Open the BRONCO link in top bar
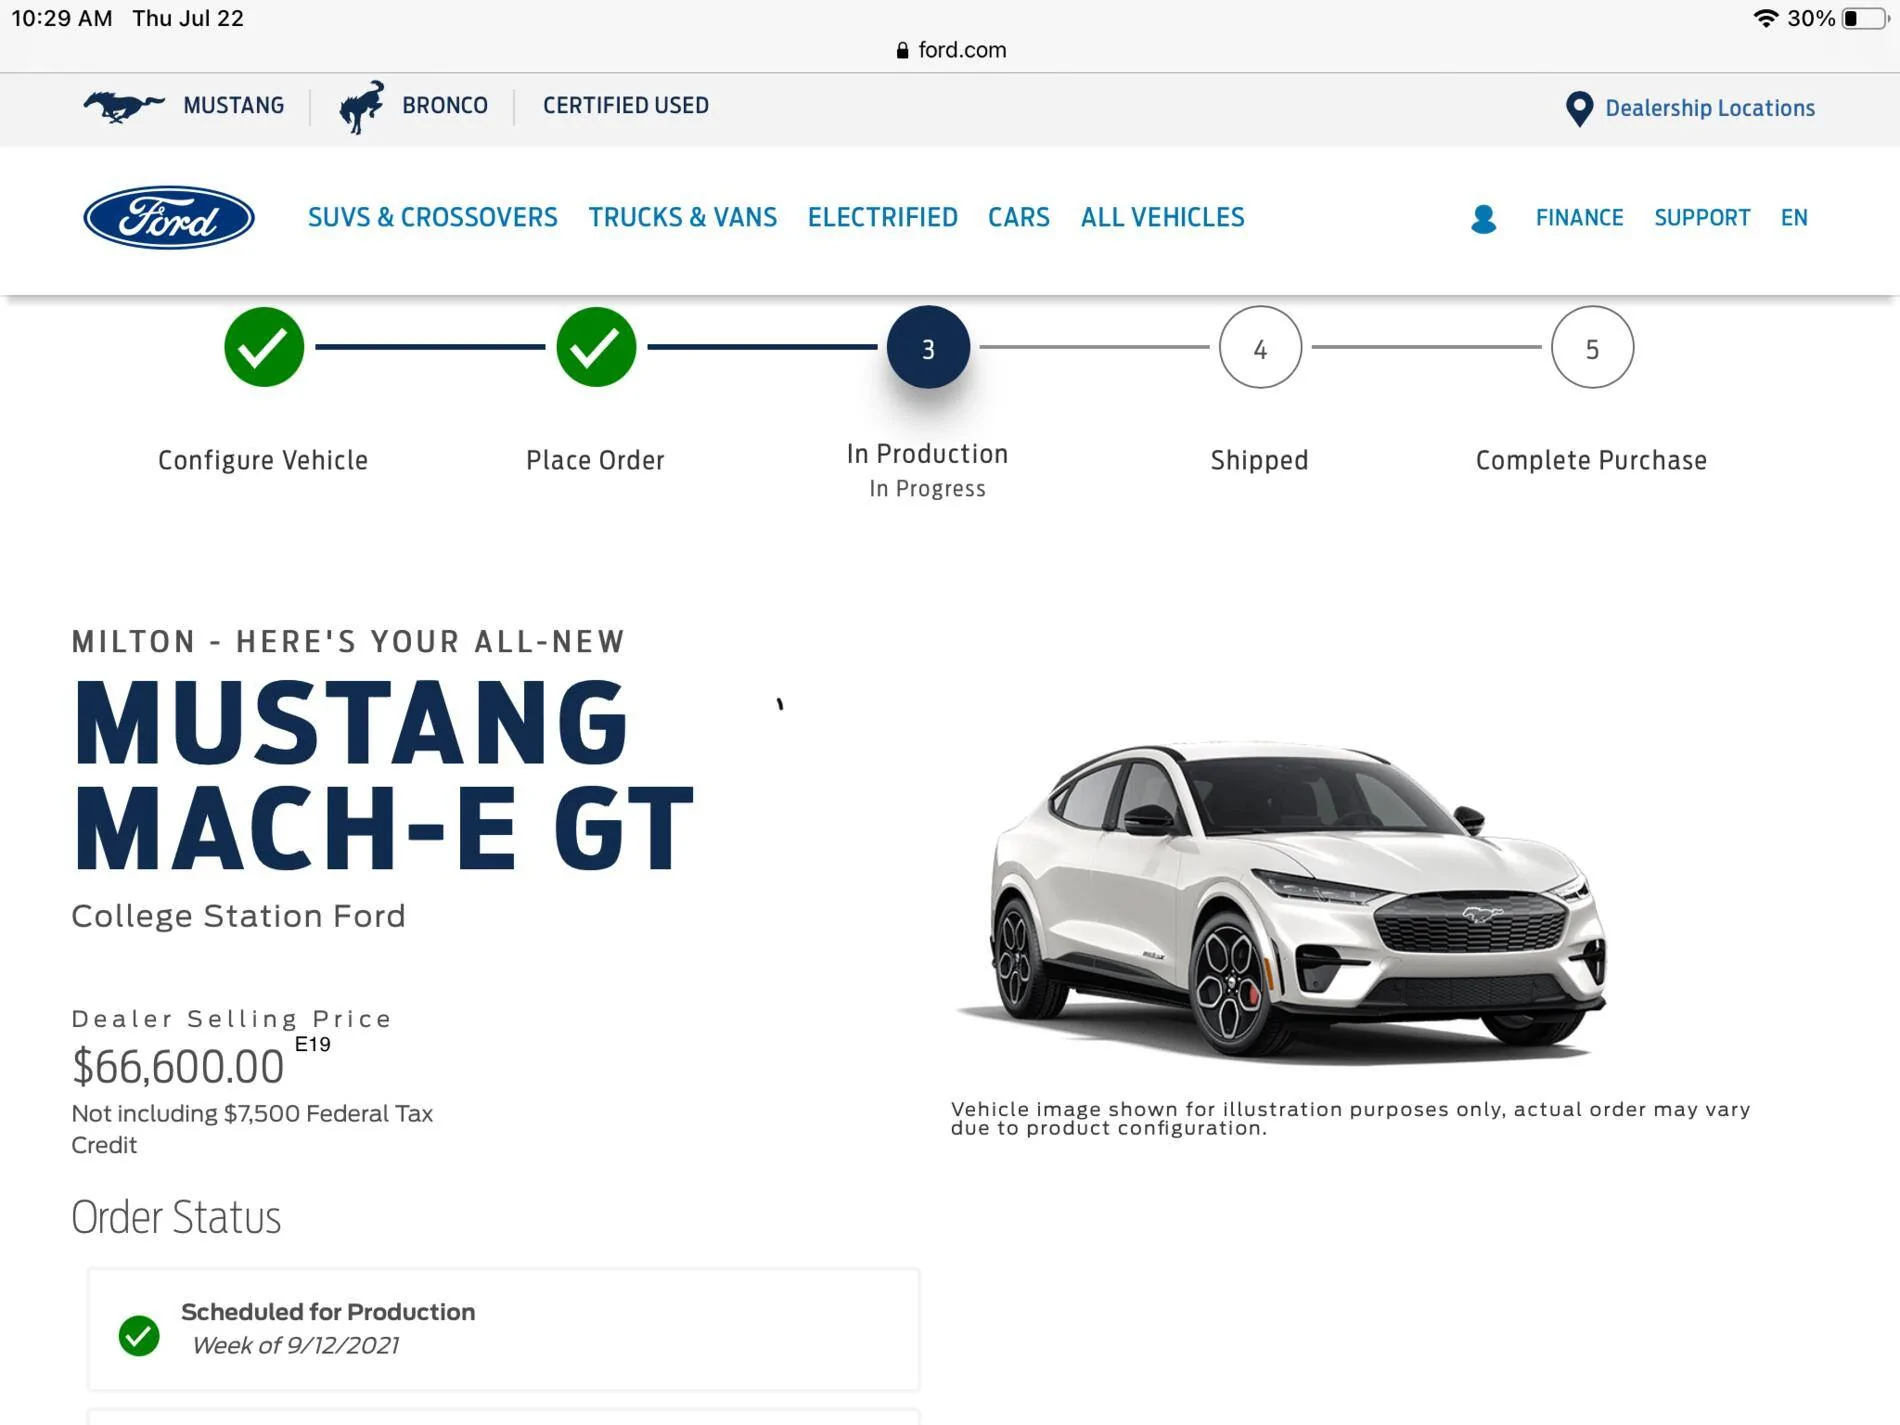1900x1425 pixels. 445,106
